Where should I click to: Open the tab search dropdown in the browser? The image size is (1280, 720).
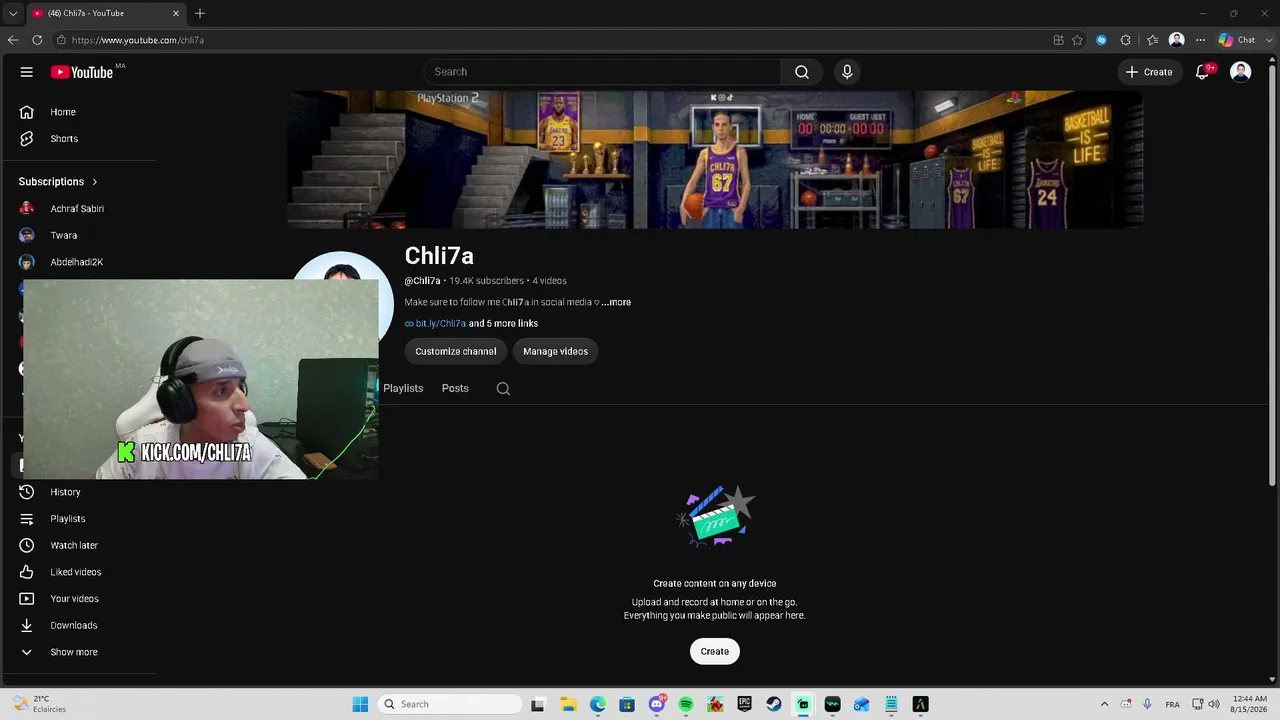(x=13, y=13)
